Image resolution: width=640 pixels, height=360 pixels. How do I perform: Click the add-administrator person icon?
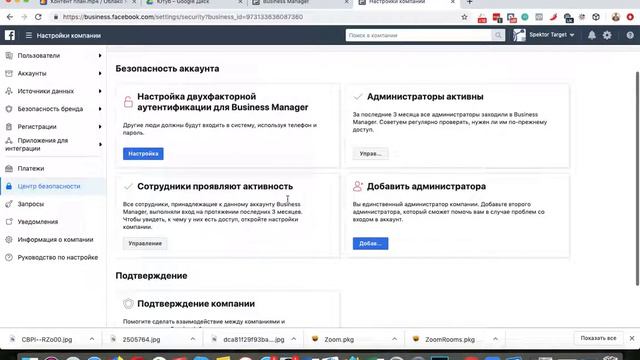(358, 186)
